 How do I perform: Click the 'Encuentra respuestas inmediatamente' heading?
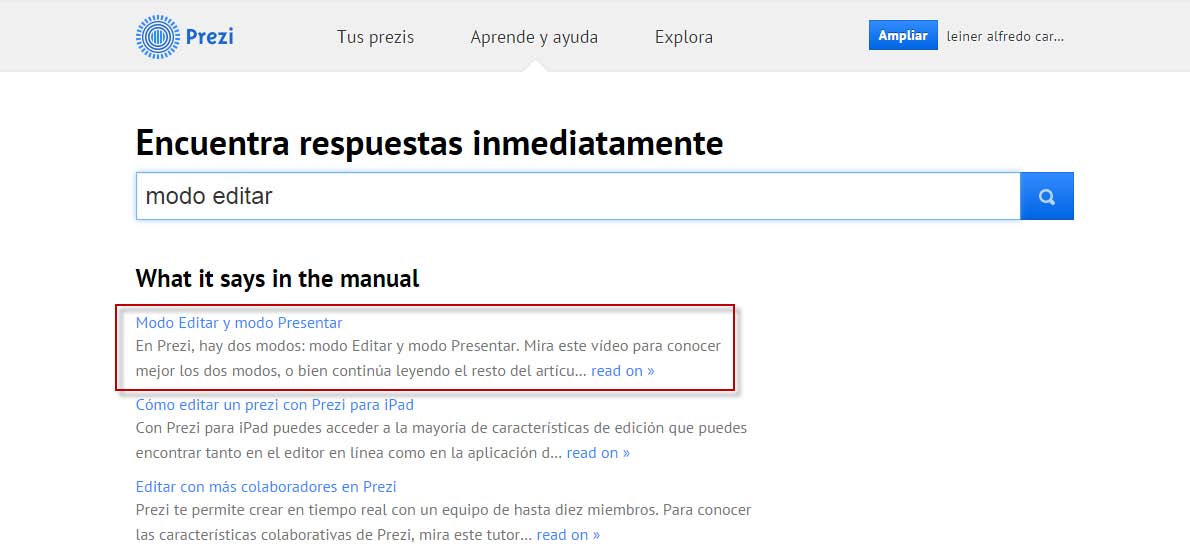click(x=429, y=143)
